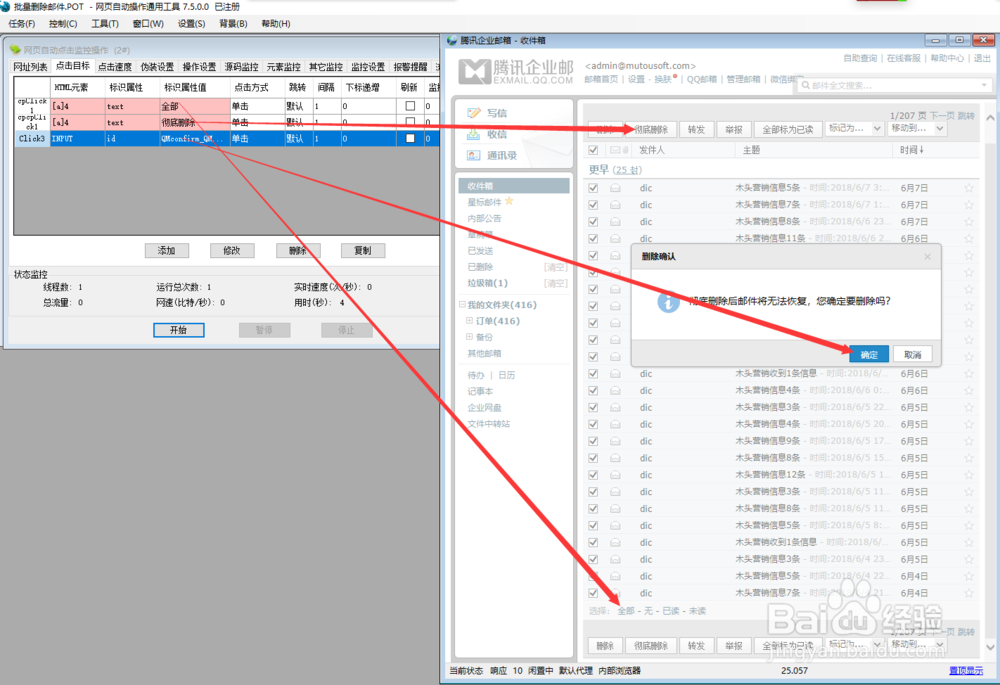Open the top 标记为... dropdown

(854, 129)
